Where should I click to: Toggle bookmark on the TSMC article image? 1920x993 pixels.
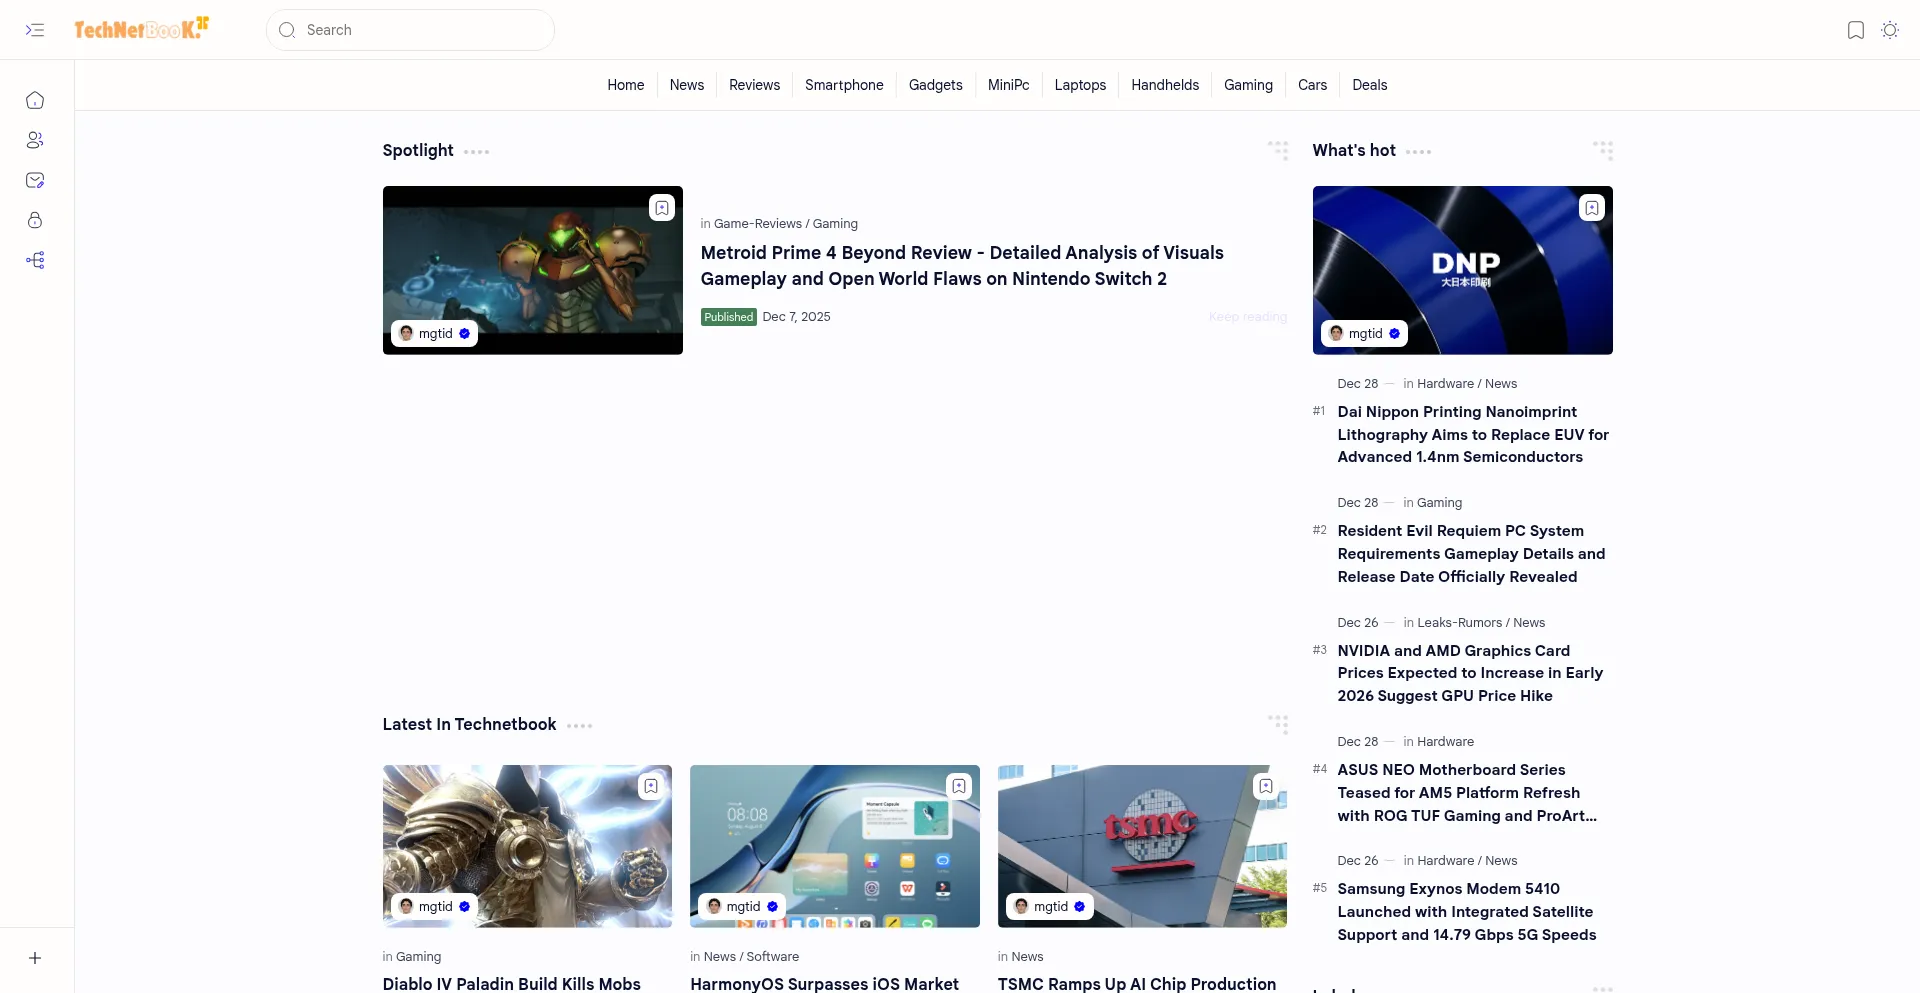pos(1265,786)
